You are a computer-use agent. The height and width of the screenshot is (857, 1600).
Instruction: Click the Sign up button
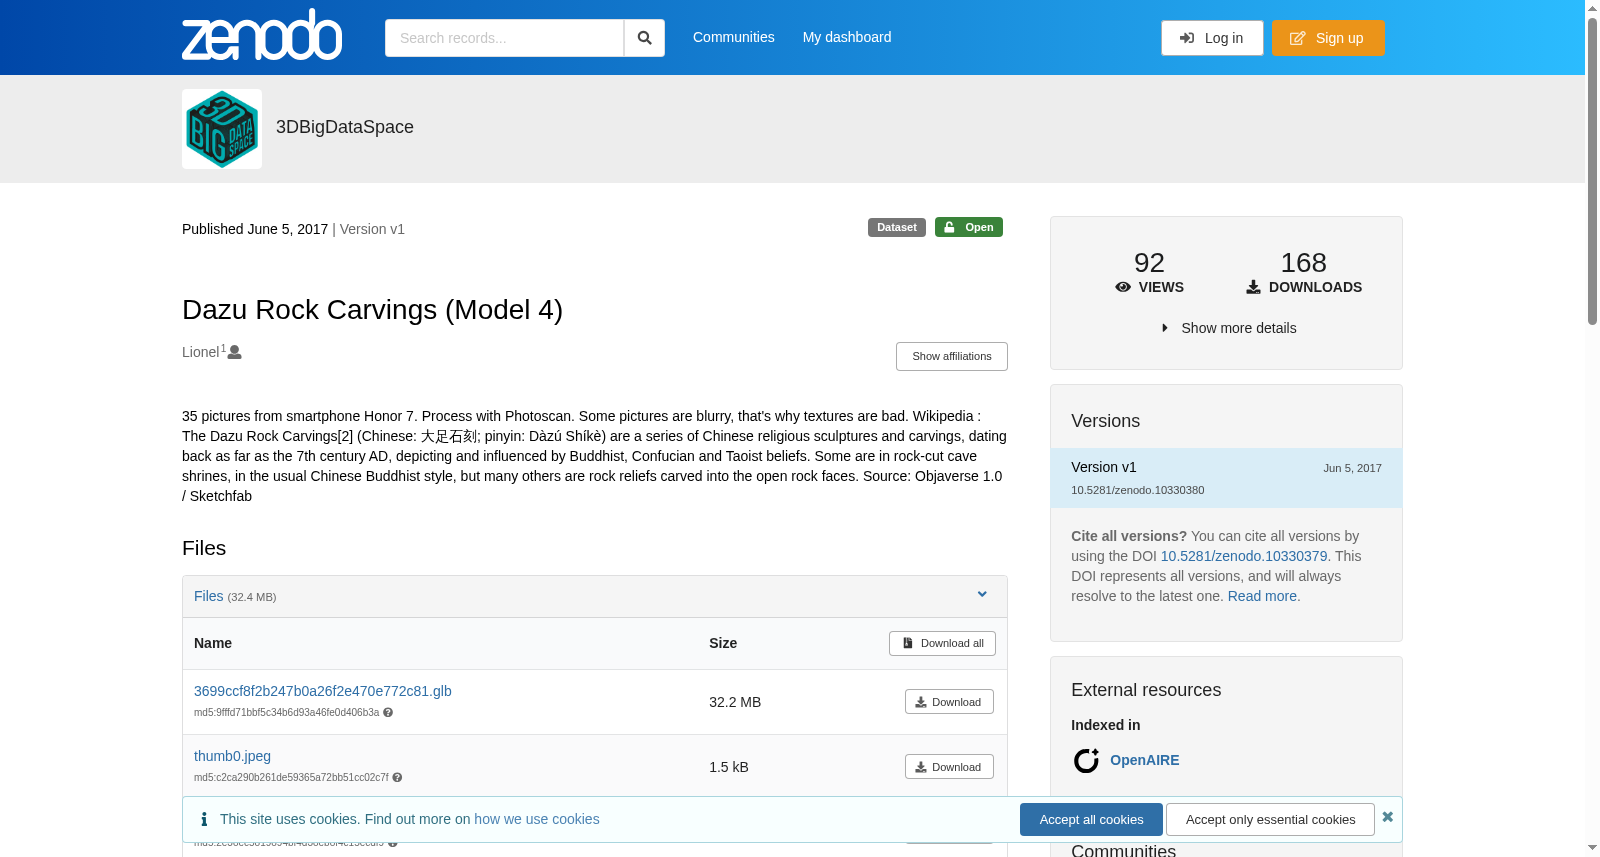1328,38
